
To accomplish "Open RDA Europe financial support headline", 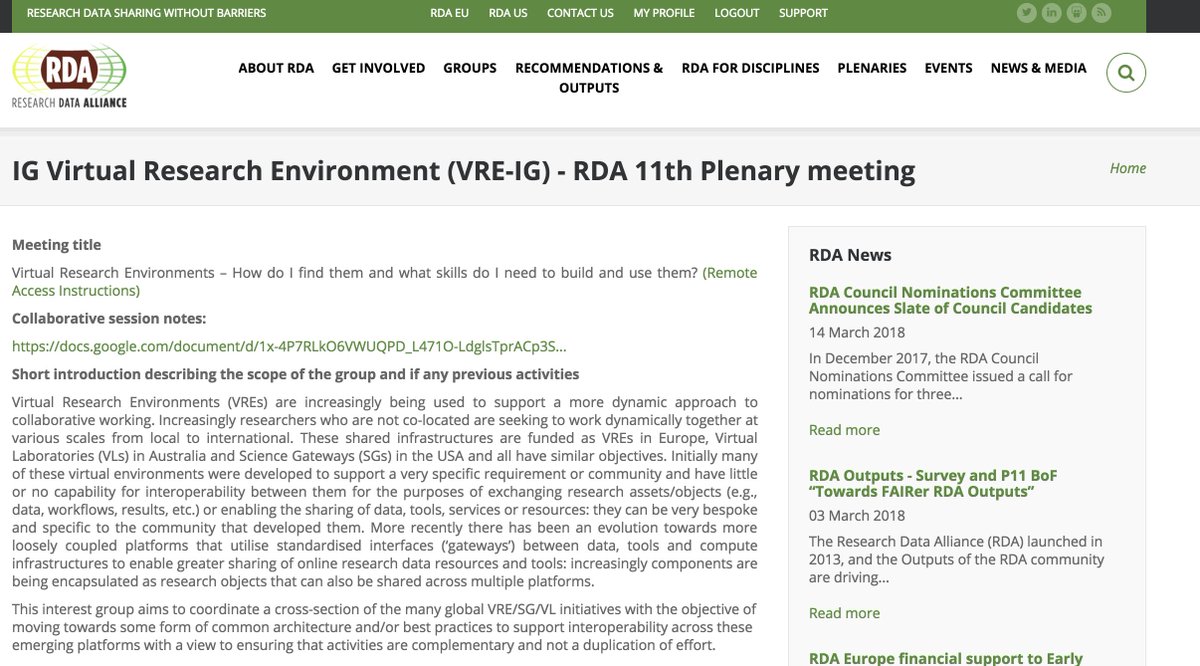I will coord(946,658).
